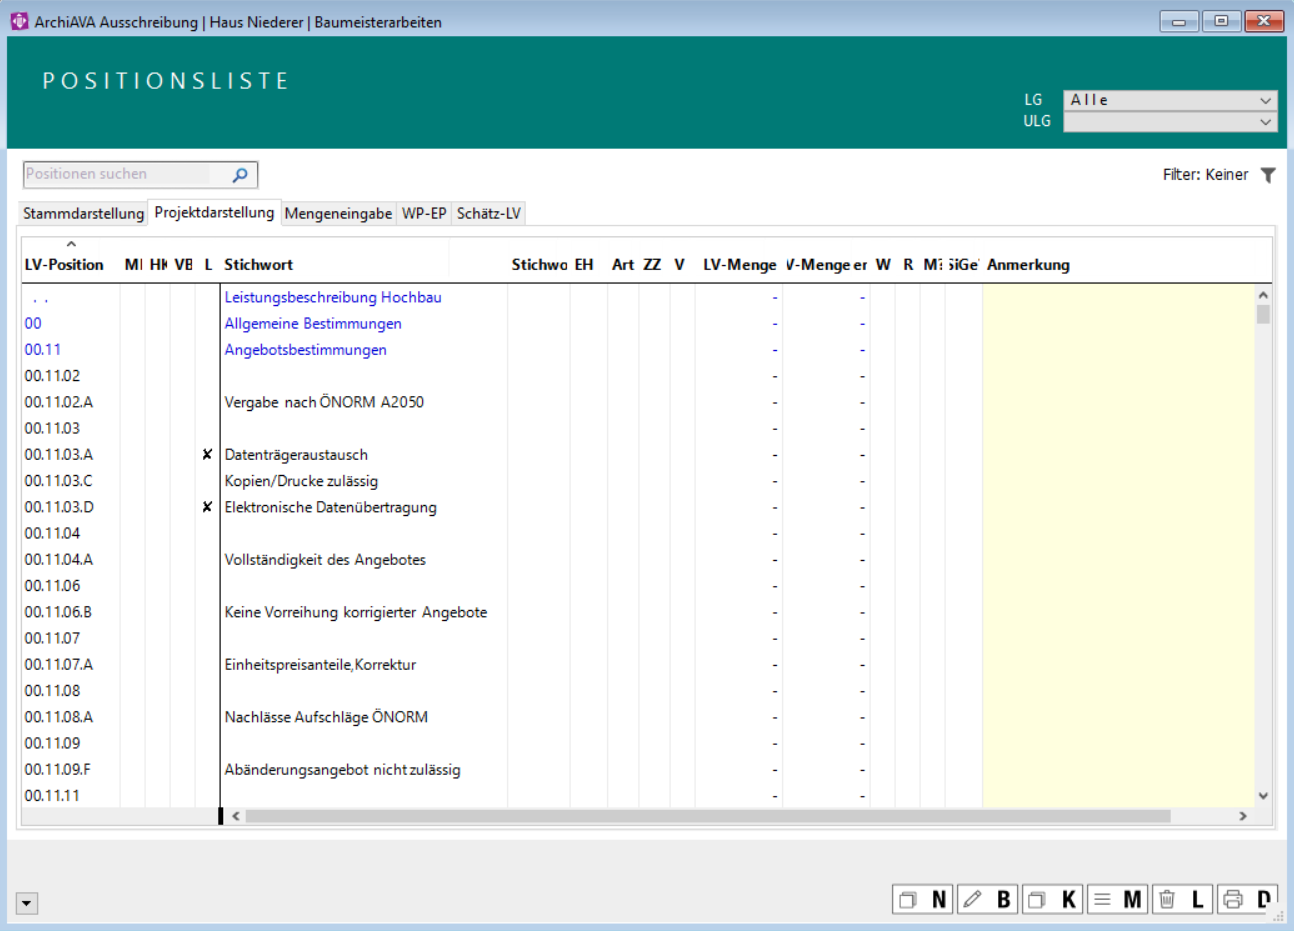Click the LV-Menge column header
This screenshot has height=931, width=1294.
point(740,265)
